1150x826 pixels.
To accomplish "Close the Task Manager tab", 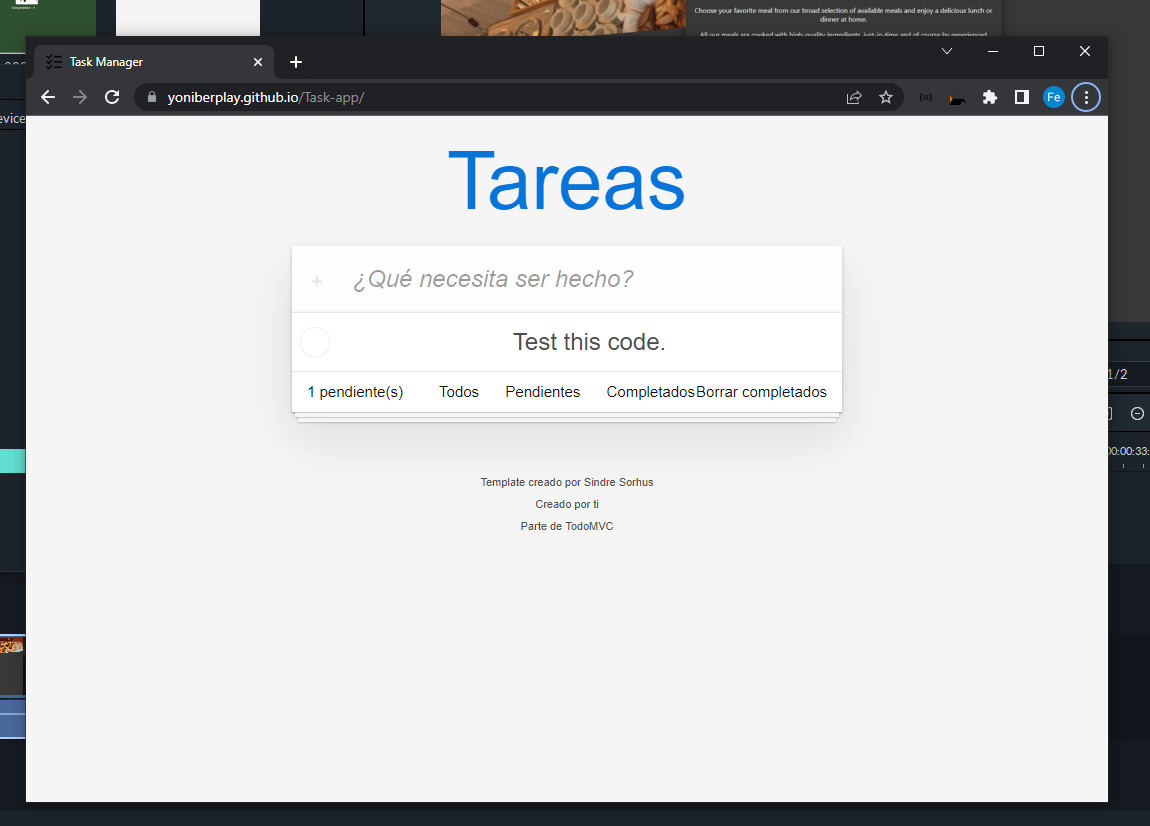I will (258, 62).
